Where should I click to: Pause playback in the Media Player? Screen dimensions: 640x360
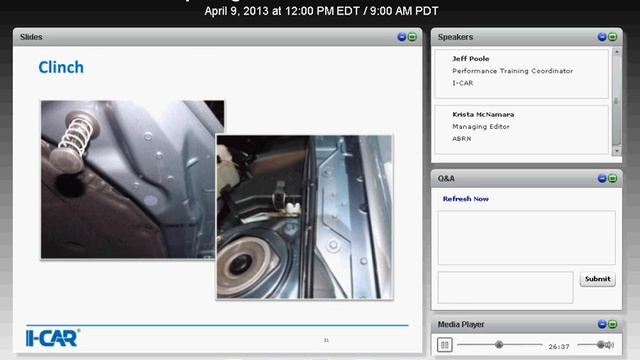click(x=444, y=345)
